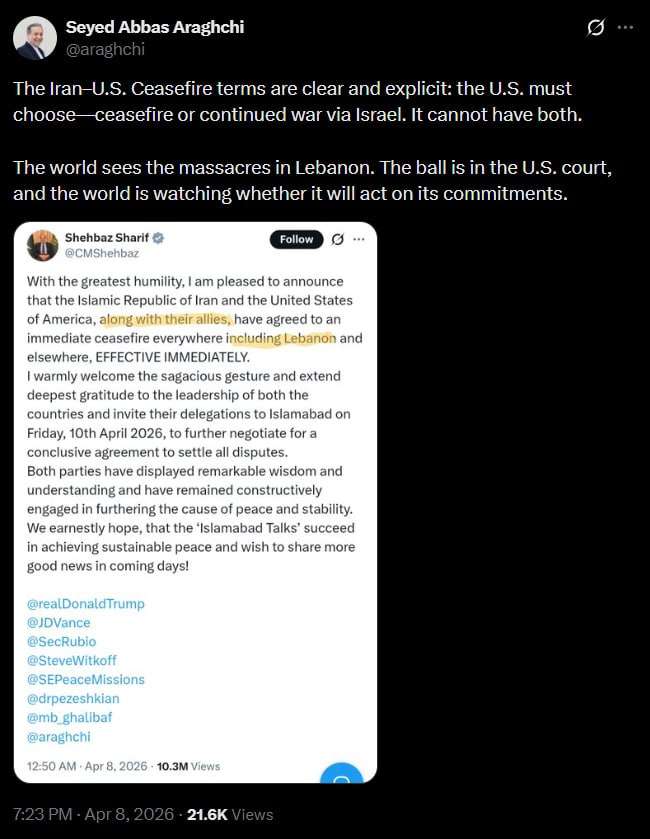Click the blue circular button on the embedded post
The width and height of the screenshot is (650, 839).
pos(340,780)
